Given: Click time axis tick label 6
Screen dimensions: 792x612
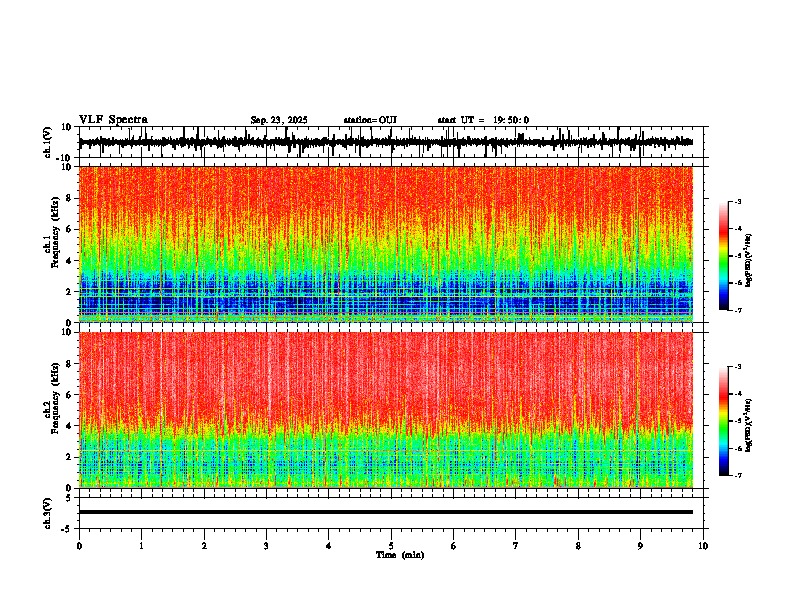Looking at the screenshot, I should (453, 546).
